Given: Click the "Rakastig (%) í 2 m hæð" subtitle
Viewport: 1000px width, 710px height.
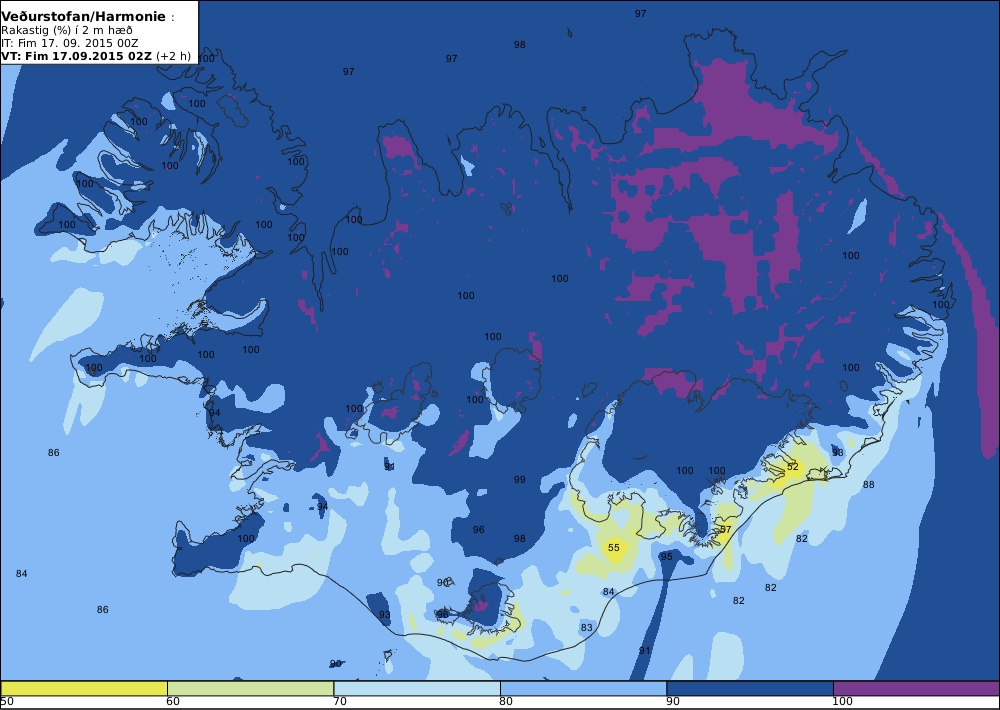Looking at the screenshot, I should tap(67, 31).
